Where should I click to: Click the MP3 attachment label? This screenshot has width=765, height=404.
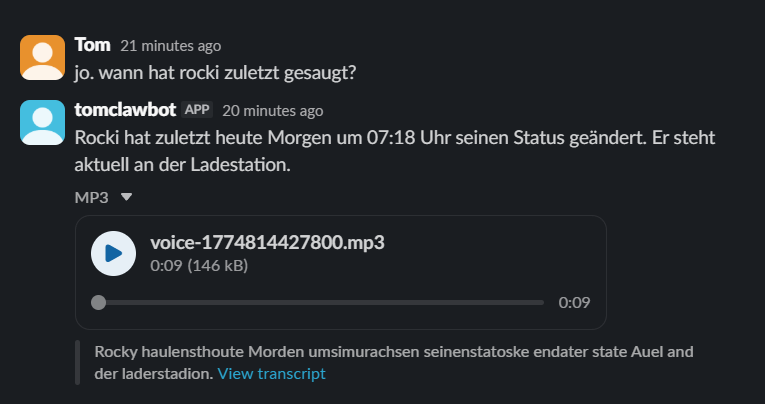[92, 197]
